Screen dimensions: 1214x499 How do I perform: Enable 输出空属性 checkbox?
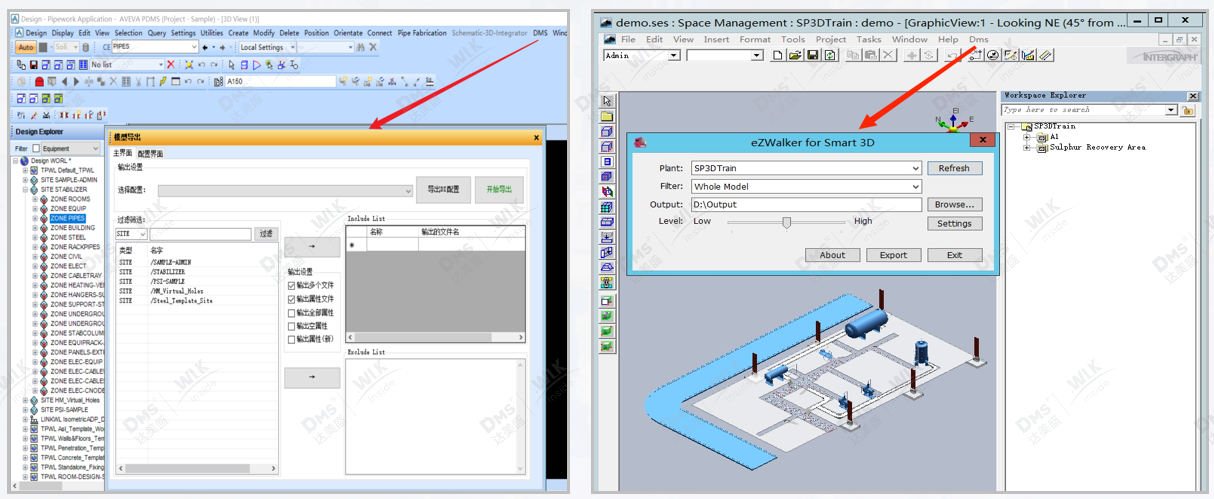(x=292, y=326)
